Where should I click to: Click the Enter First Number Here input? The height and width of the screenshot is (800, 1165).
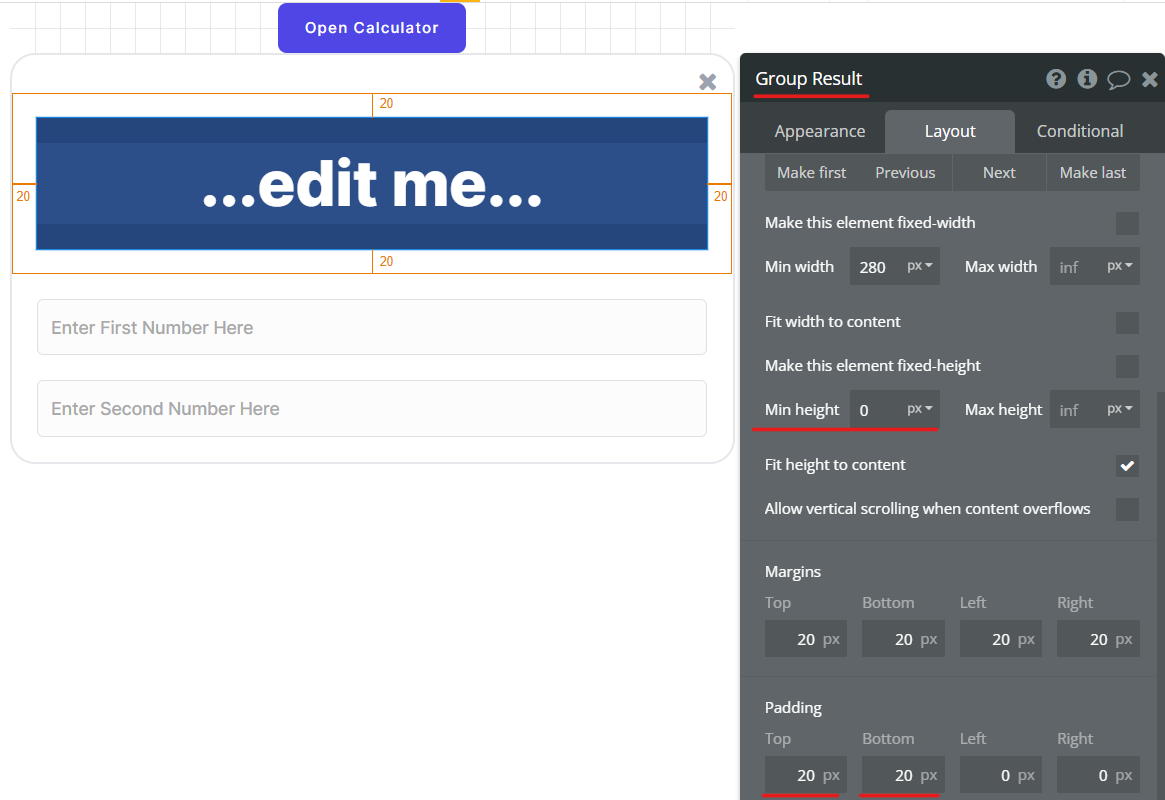coord(371,327)
